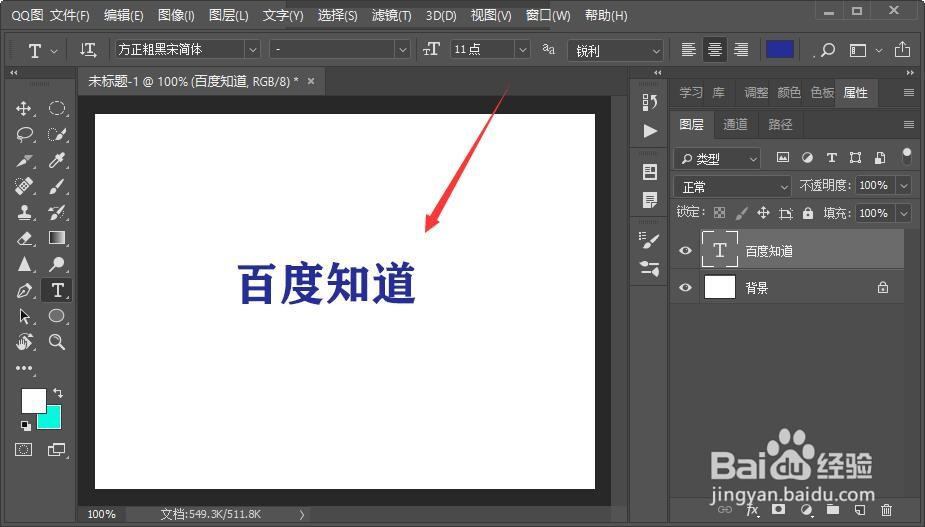Left align the text
Screen dimensions: 925x527
click(688, 50)
